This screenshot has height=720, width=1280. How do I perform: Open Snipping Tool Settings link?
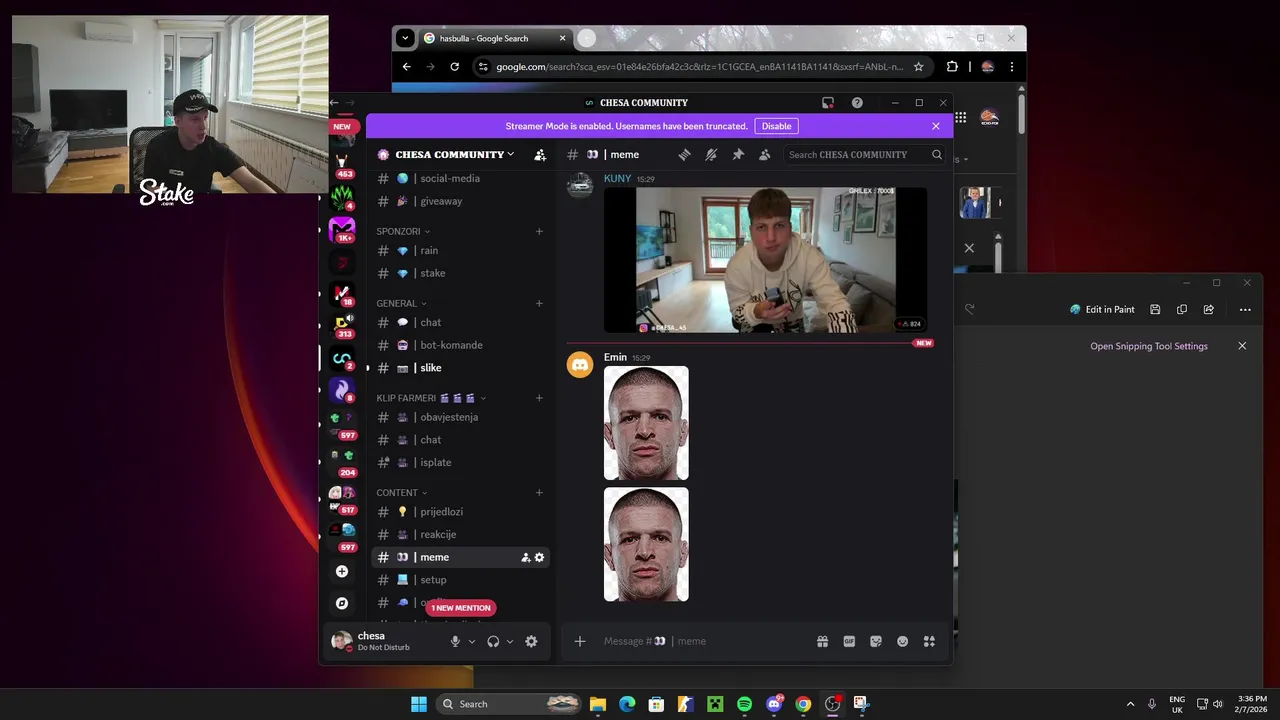tap(1149, 346)
